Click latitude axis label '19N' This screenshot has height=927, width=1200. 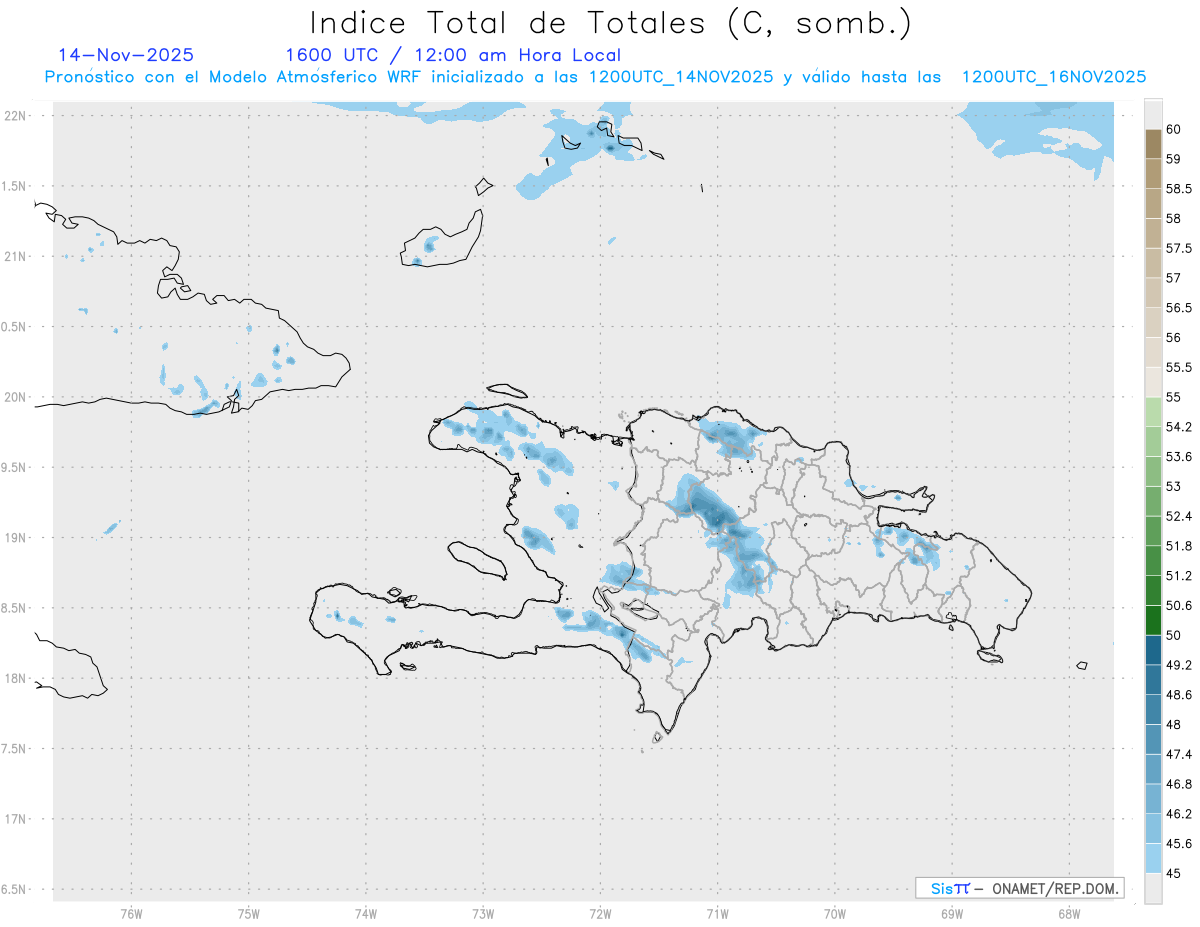(16, 537)
